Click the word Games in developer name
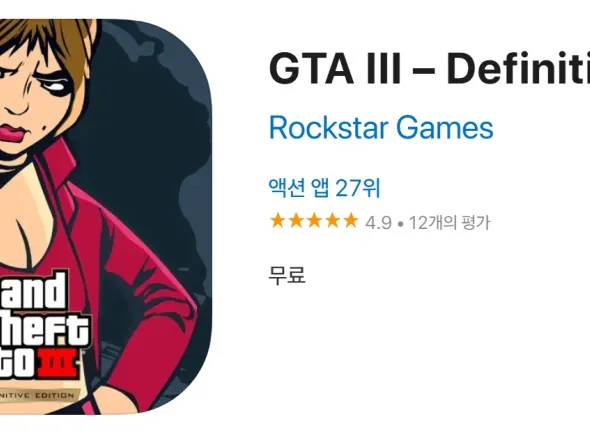 point(445,128)
